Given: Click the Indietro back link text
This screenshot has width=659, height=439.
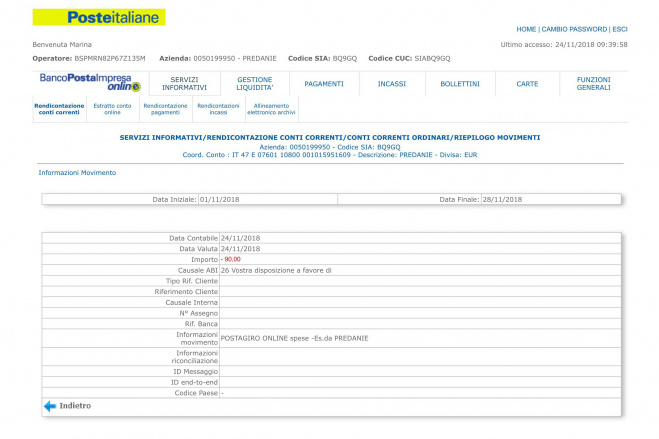Looking at the screenshot, I should 75,406.
